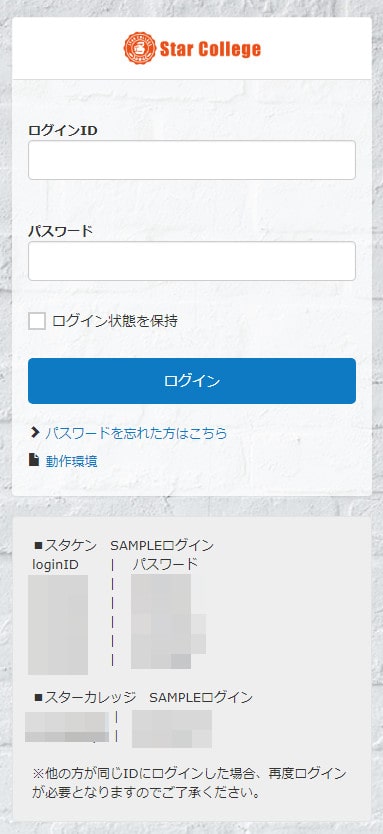Click the blurred スタケン sample login IDs
The width and height of the screenshot is (383, 834).
58,624
